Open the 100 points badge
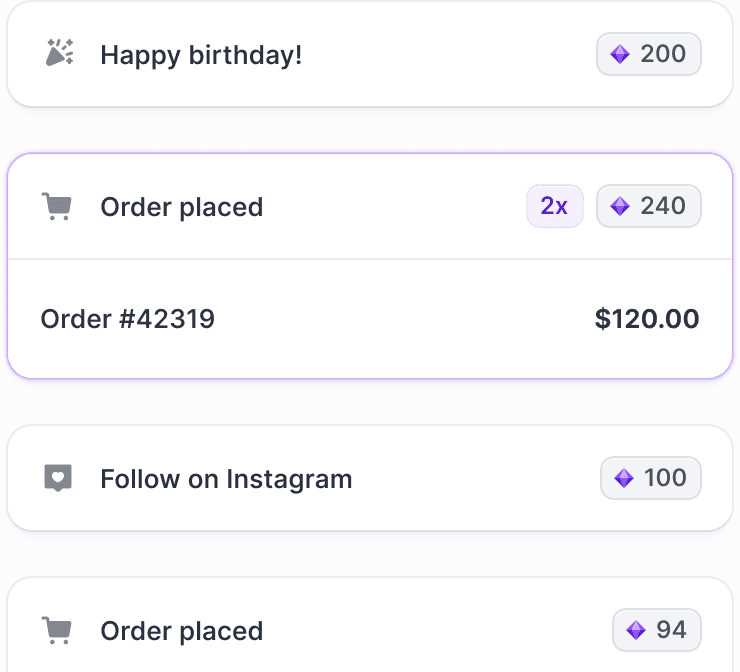This screenshot has height=672, width=740. click(650, 478)
